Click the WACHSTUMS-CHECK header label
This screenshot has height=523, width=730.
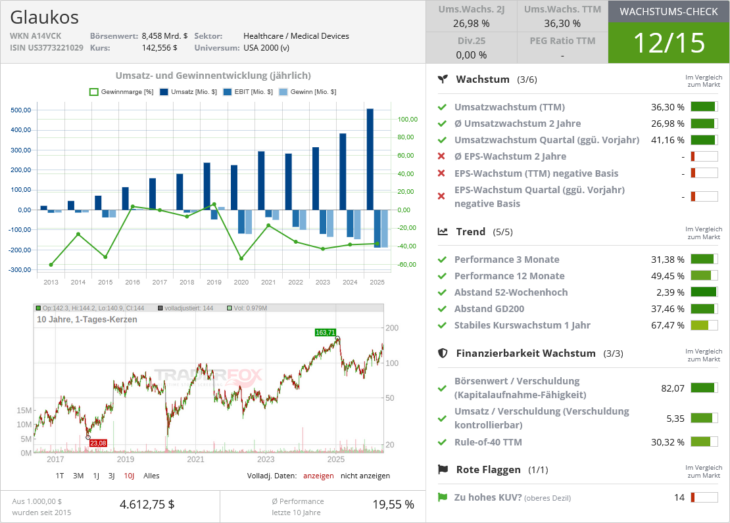pos(669,12)
